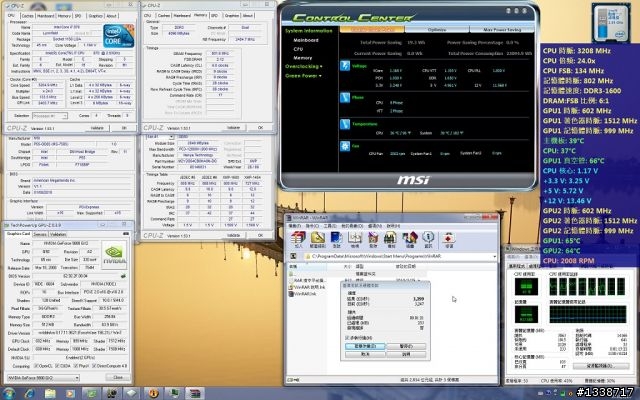This screenshot has height=400, width=640.
Task: Switch to the Validation tab in GPU-Z
Action: coord(58,234)
